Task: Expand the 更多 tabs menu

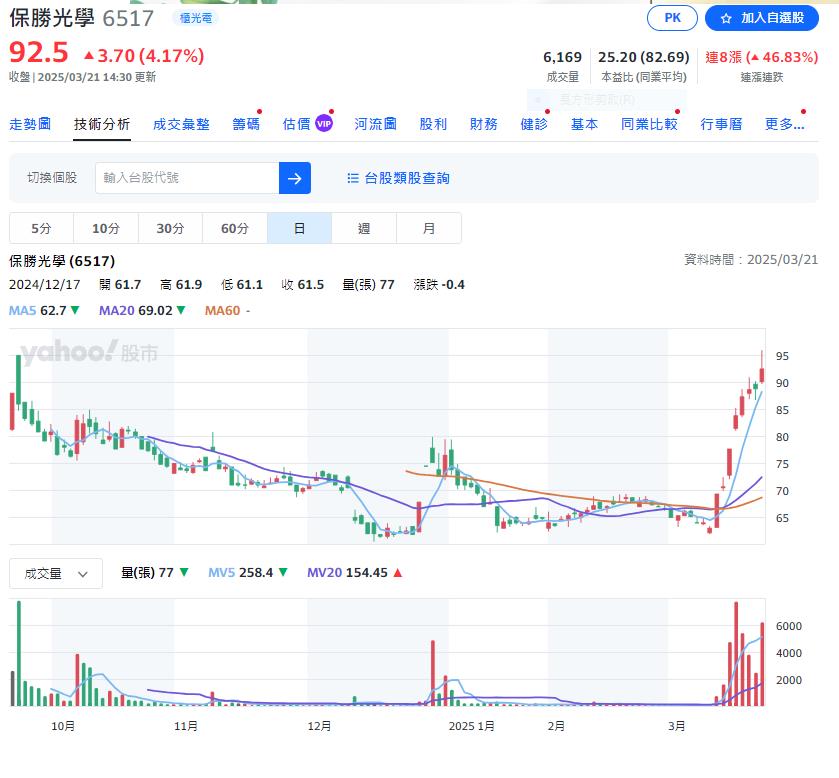Action: click(784, 124)
